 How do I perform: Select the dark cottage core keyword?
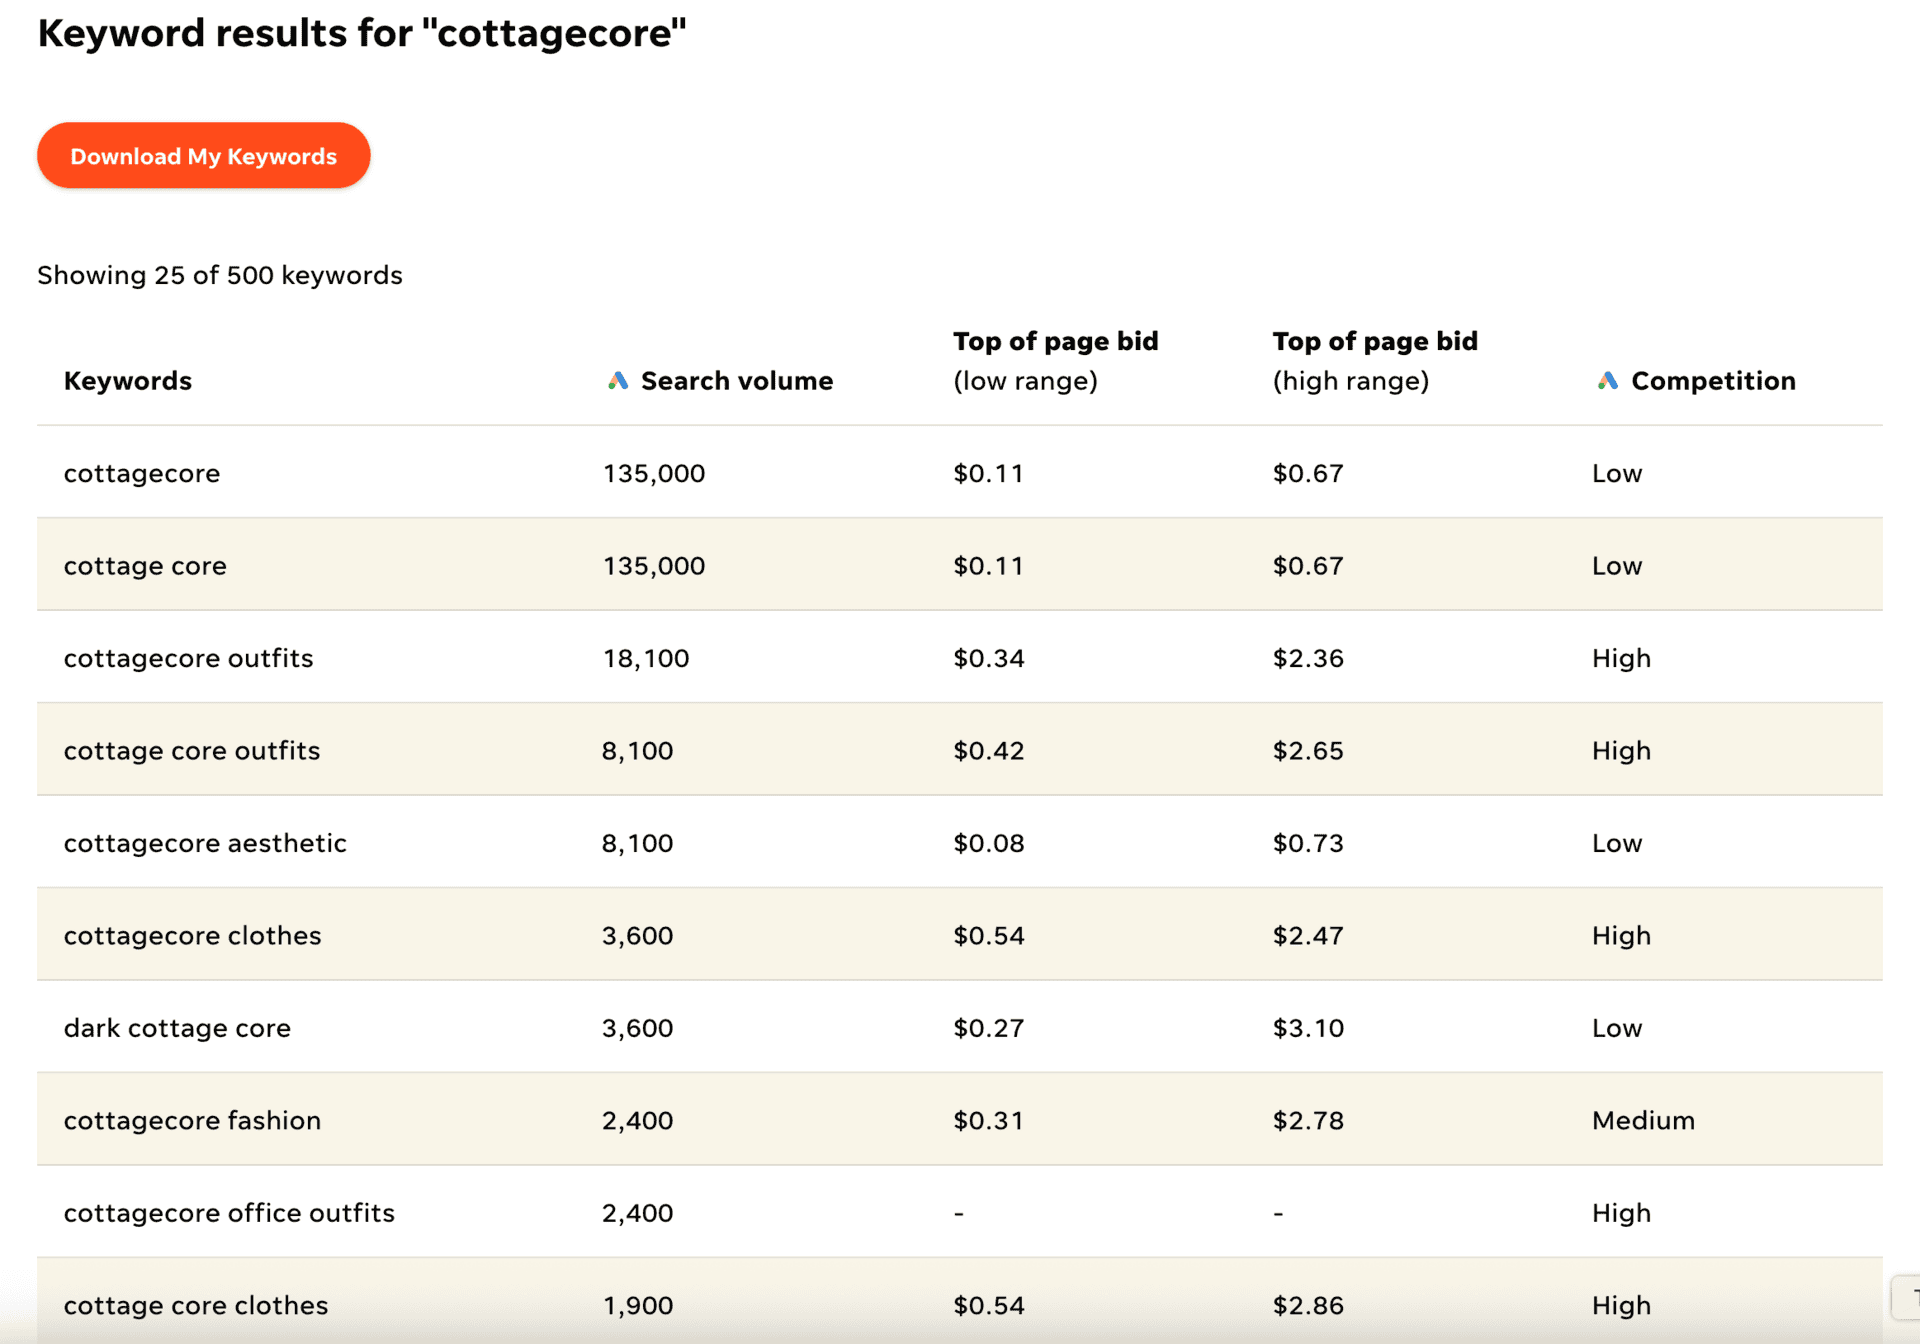tap(177, 1028)
